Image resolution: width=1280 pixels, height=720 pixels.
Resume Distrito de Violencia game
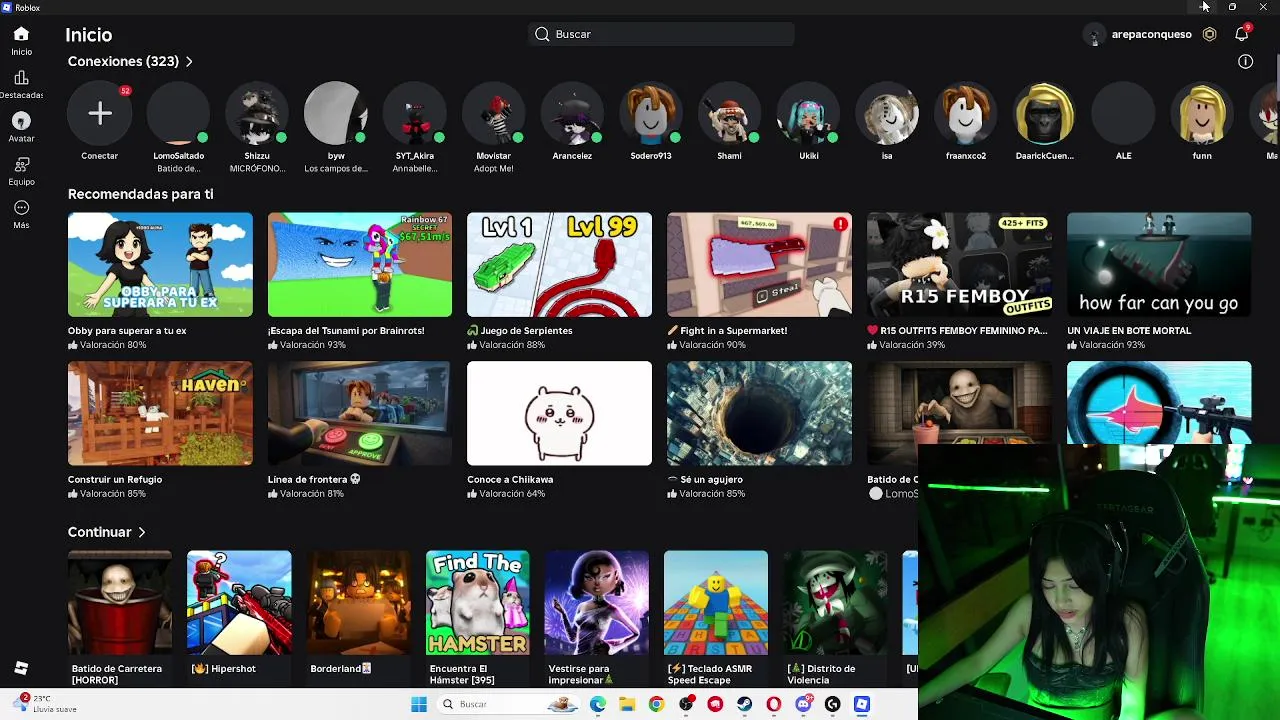tap(835, 603)
